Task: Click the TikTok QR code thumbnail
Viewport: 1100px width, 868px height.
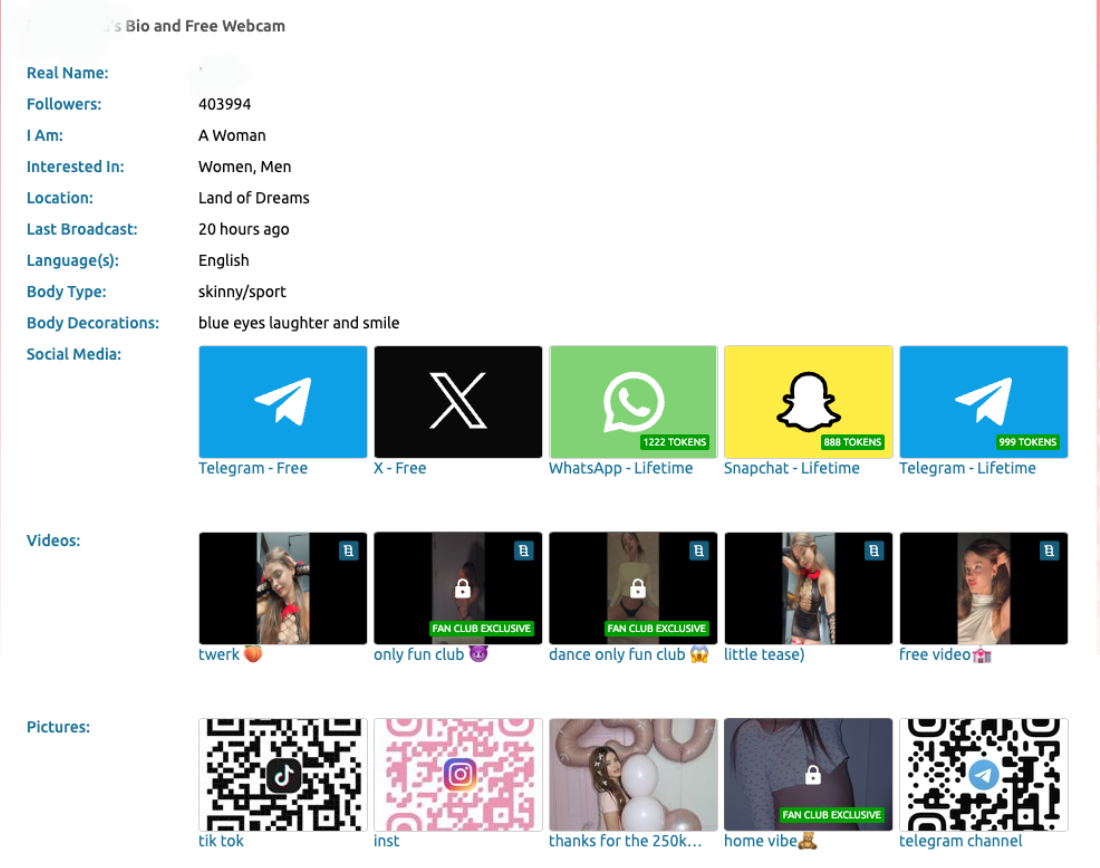Action: [x=282, y=774]
